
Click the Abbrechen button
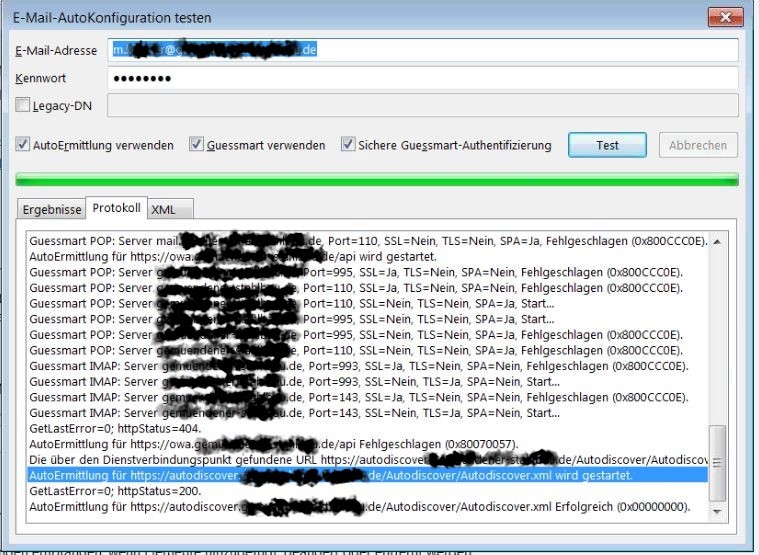pyautogui.click(x=698, y=145)
